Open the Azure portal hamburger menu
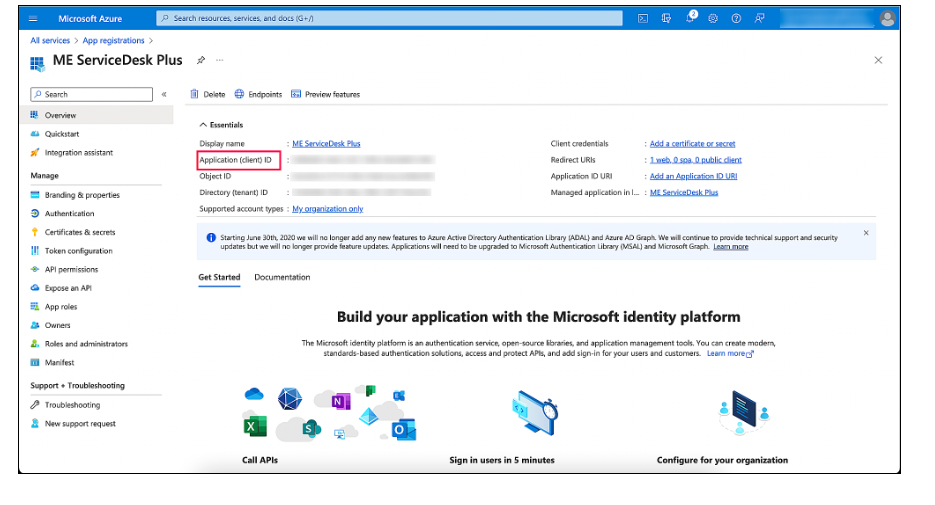The width and height of the screenshot is (935, 505). (x=32, y=18)
